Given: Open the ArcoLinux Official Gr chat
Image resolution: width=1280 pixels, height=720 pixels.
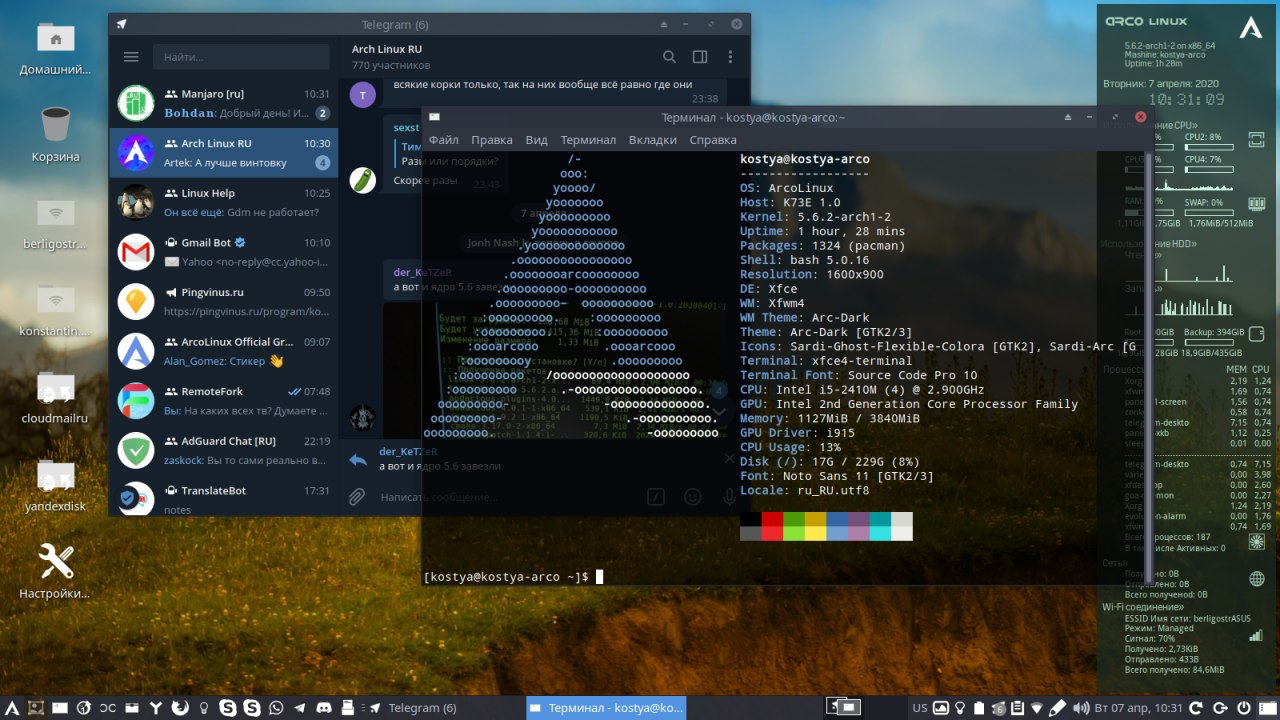Looking at the screenshot, I should coord(224,351).
